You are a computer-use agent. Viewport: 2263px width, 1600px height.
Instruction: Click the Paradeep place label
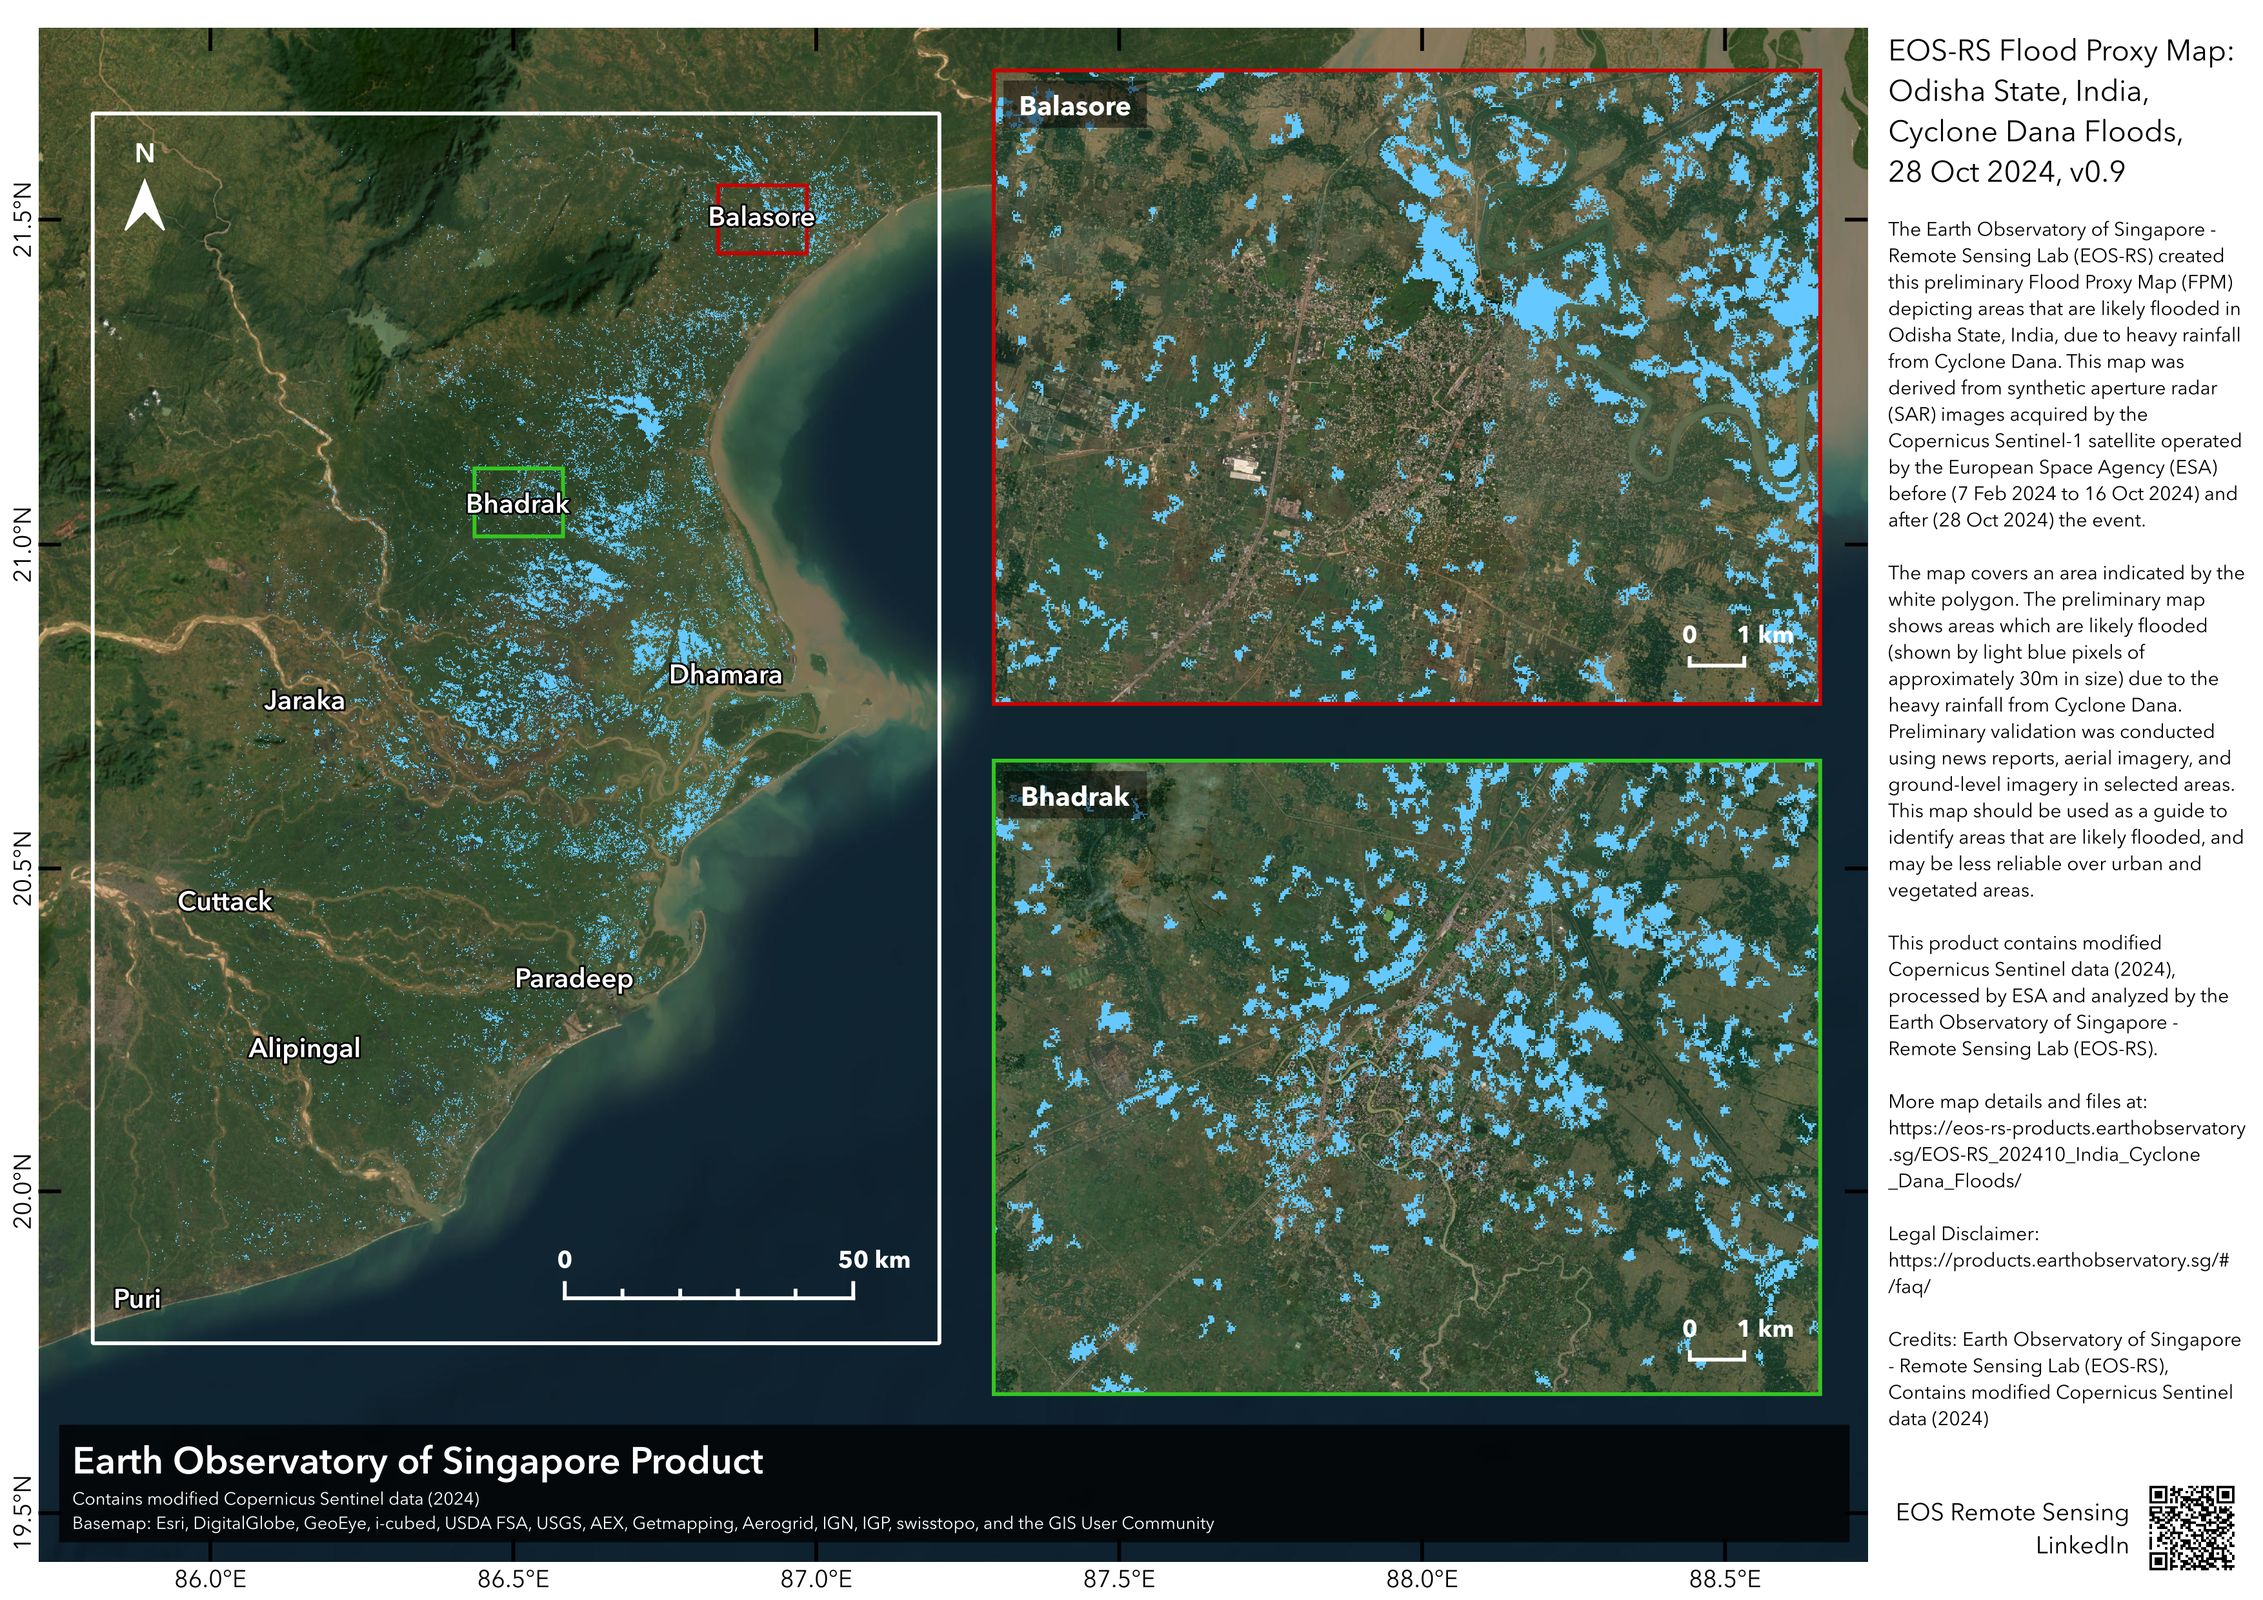(x=573, y=978)
